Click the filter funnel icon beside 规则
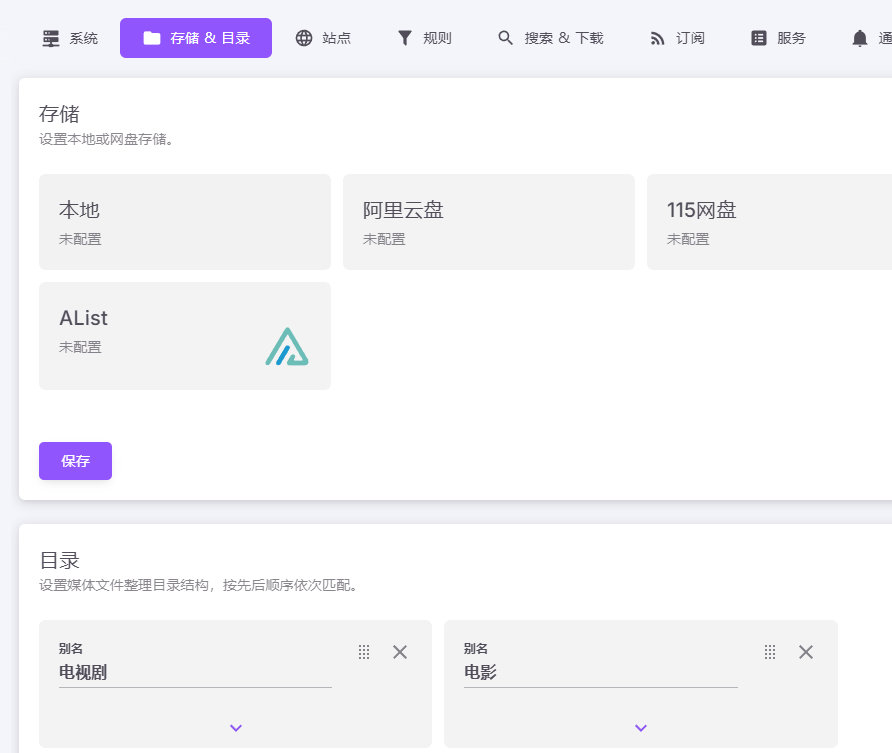892x753 pixels. click(x=404, y=38)
